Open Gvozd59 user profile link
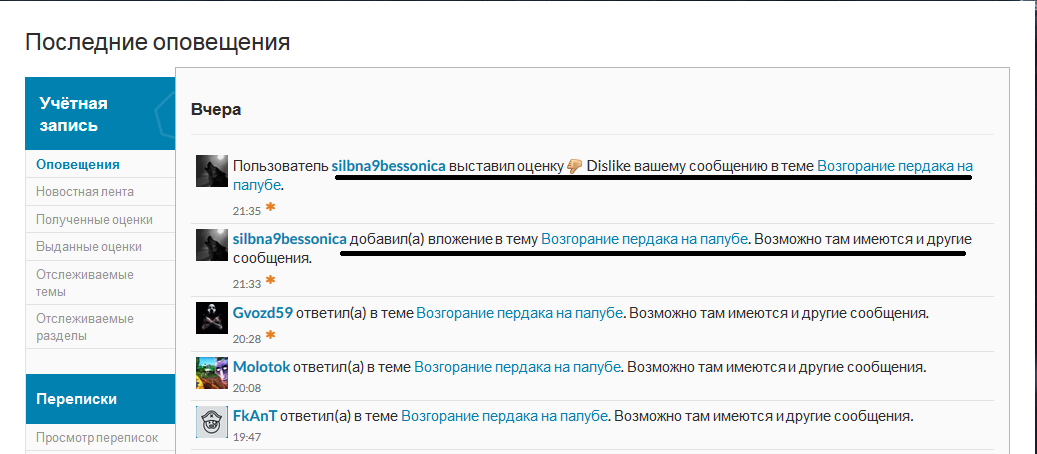Image resolution: width=1037 pixels, height=454 pixels. 263,312
